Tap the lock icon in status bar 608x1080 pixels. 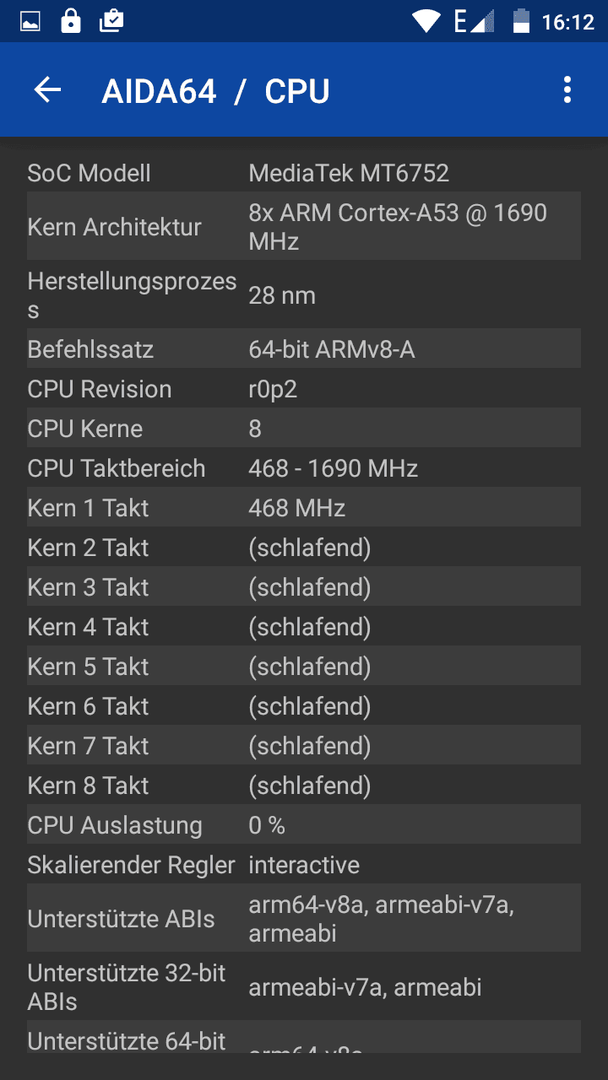(70, 21)
